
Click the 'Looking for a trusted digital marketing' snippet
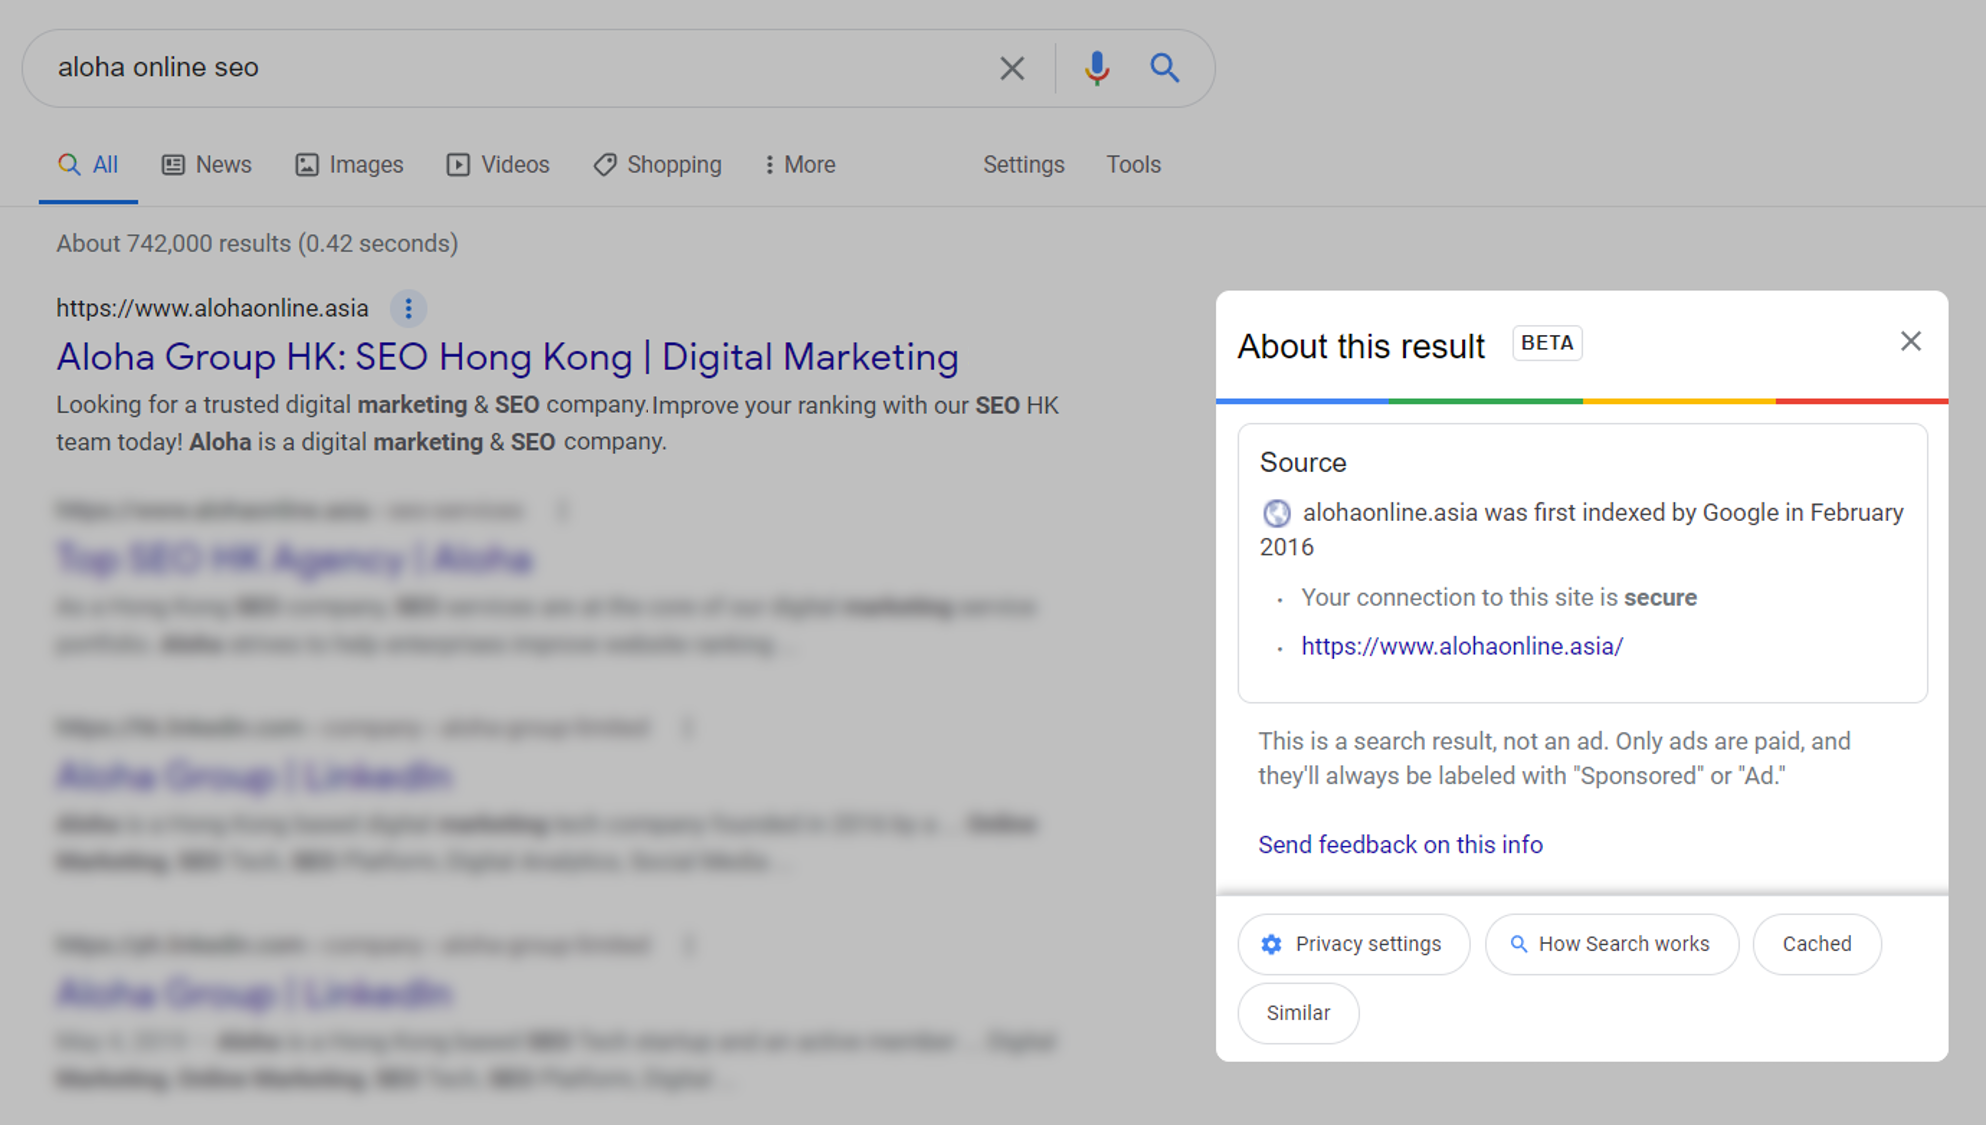(x=557, y=424)
